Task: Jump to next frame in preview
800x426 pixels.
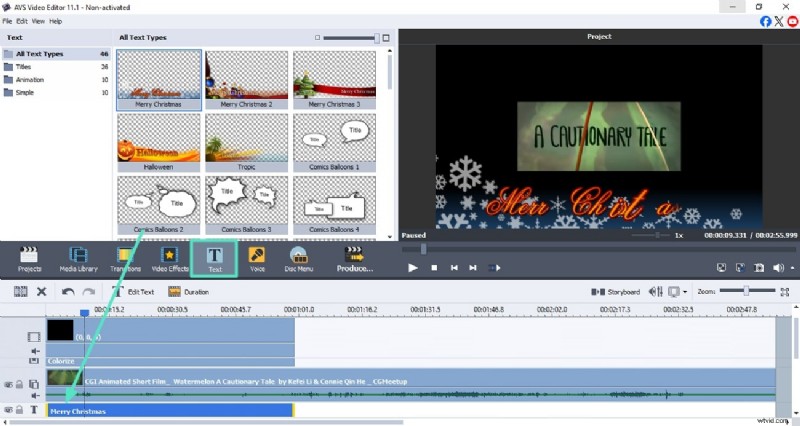Action: pos(473,267)
